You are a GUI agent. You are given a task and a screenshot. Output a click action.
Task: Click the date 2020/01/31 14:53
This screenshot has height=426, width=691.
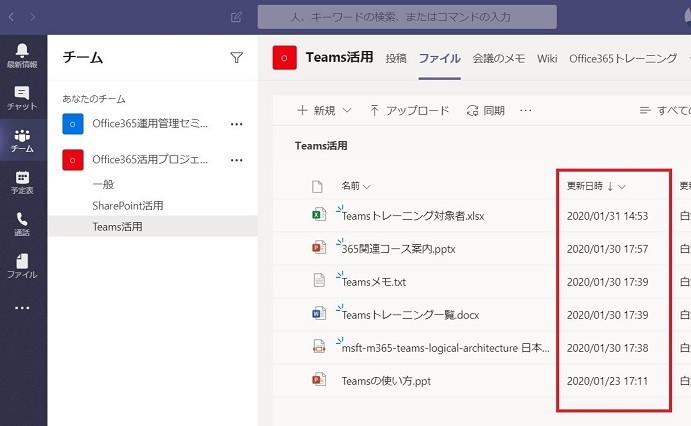(x=607, y=216)
